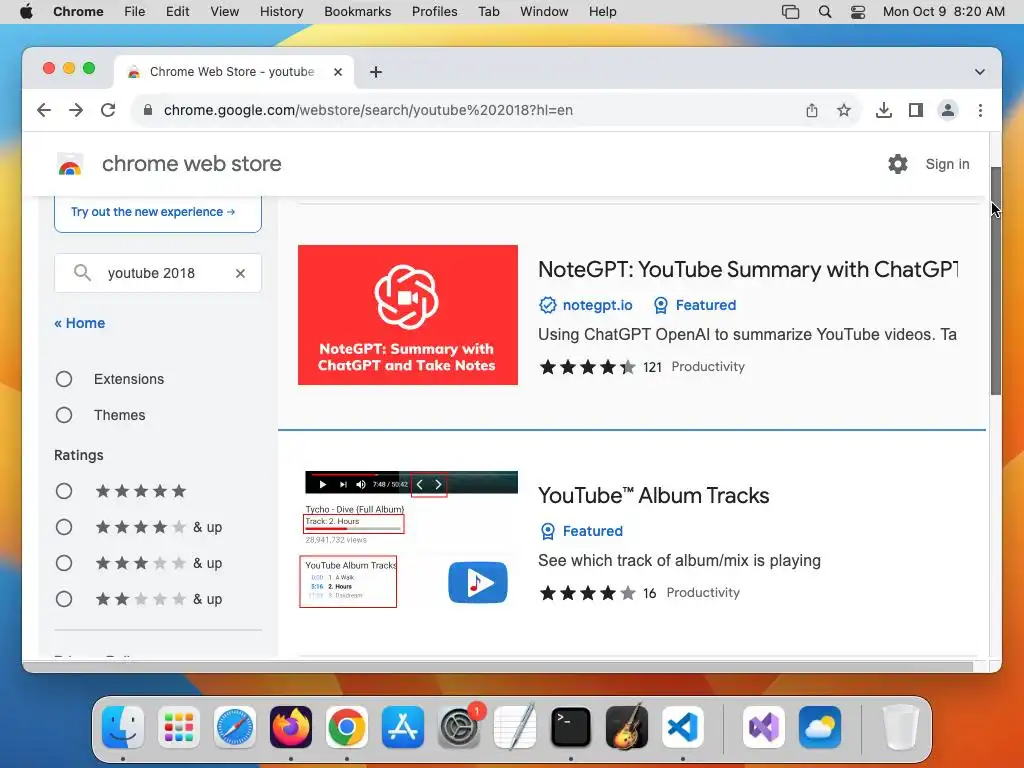
Task: Open Chrome's three-dot menu
Action: tap(980, 110)
